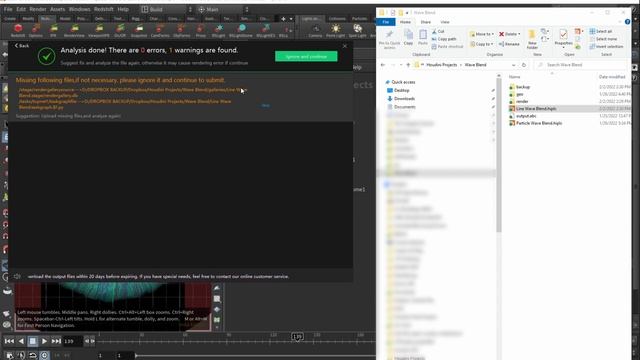Click the current frame marker on timeline
640x360 pixels.
pyautogui.click(x=297, y=337)
